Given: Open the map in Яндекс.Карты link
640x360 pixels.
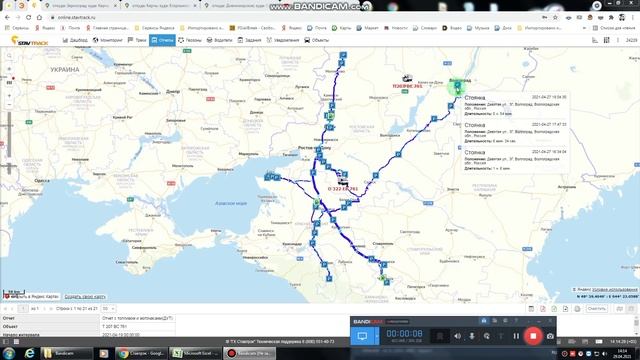Looking at the screenshot, I should point(32,296).
